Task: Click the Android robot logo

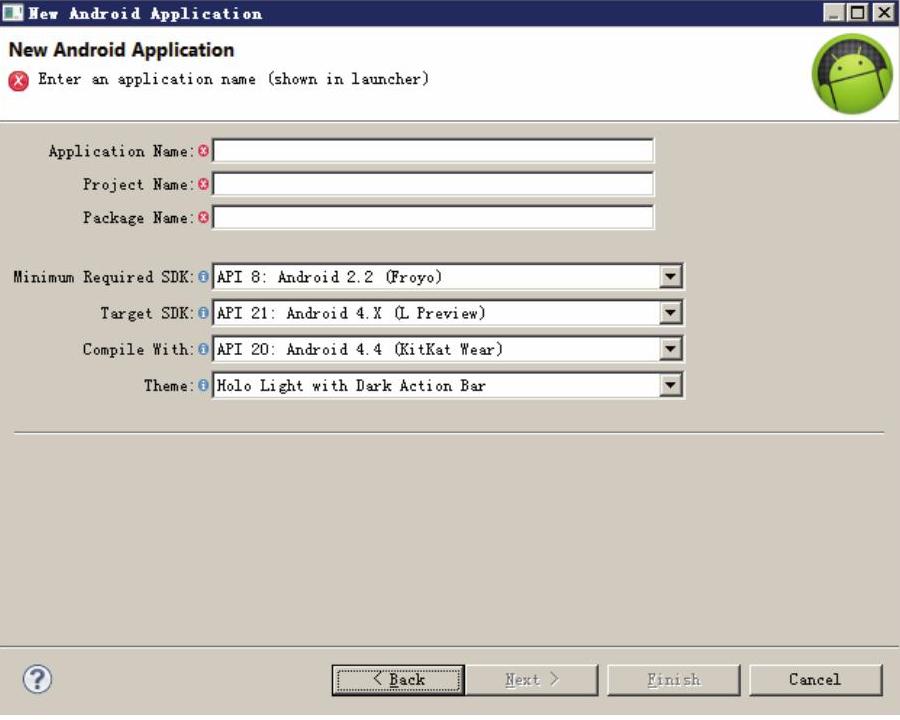Action: click(852, 74)
